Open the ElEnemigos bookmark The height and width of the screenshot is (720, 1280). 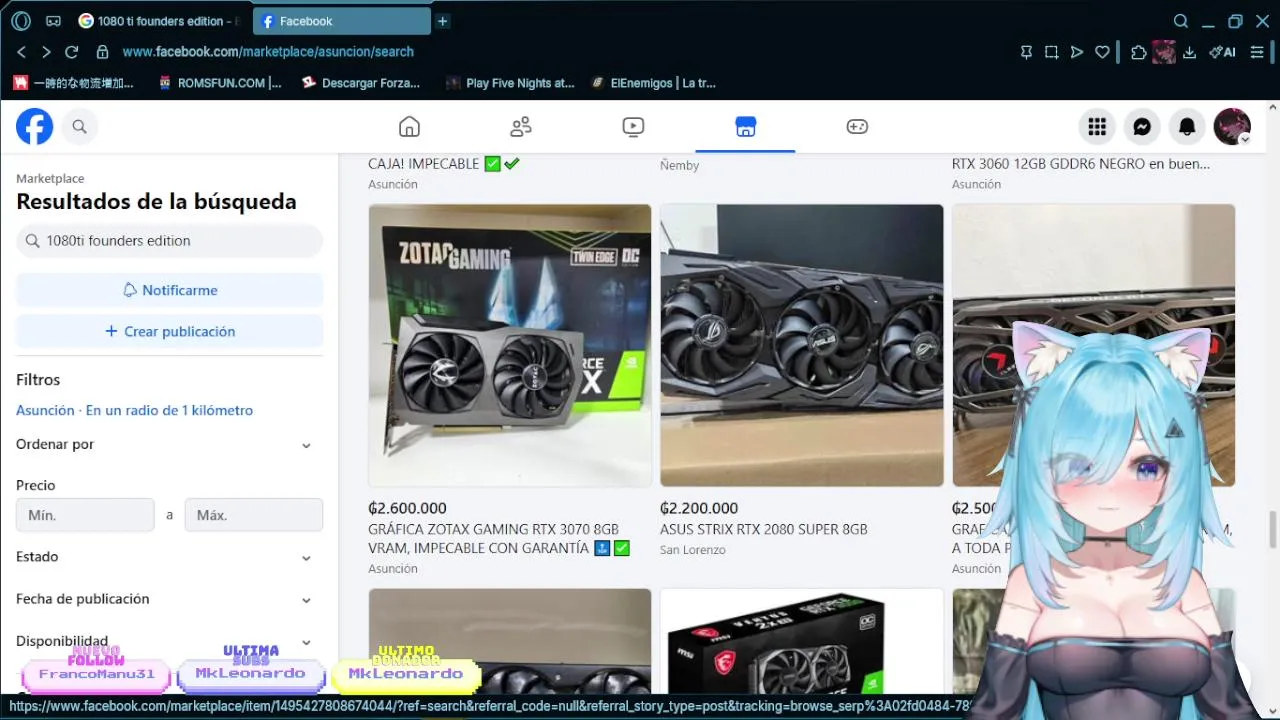tap(654, 83)
